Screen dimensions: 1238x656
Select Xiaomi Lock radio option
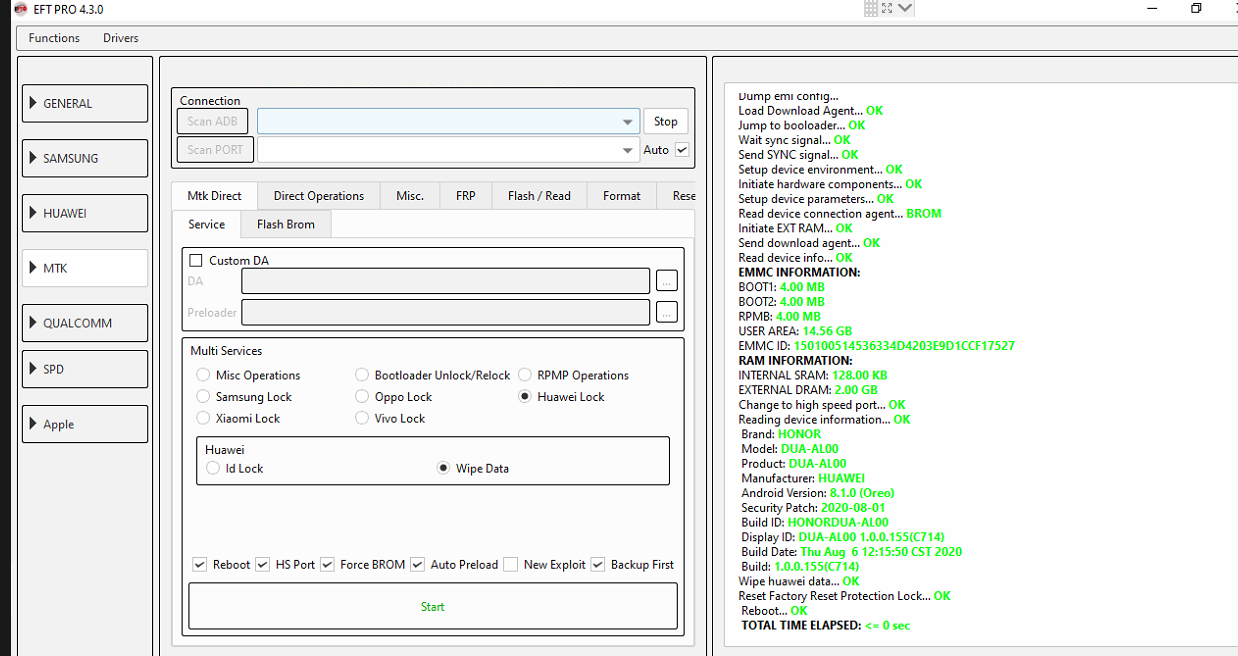pos(204,418)
